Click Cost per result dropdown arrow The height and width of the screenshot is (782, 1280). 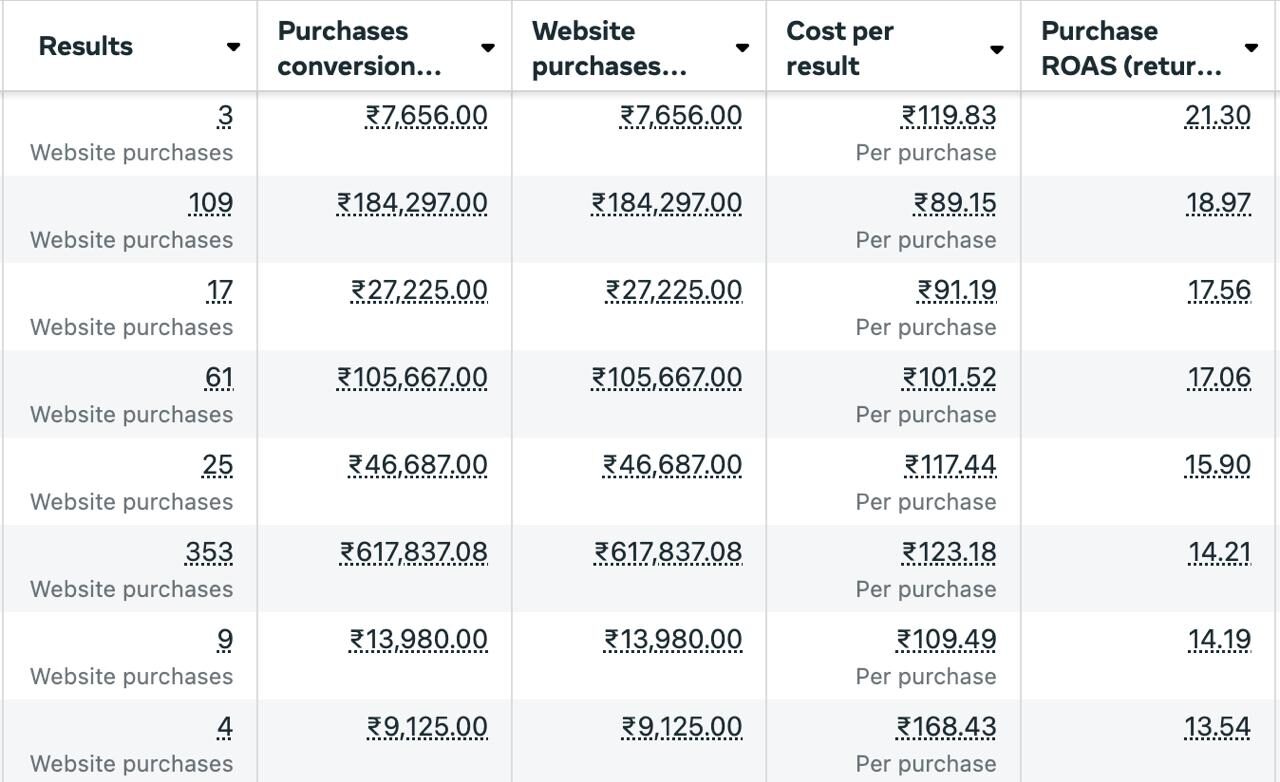[x=996, y=49]
